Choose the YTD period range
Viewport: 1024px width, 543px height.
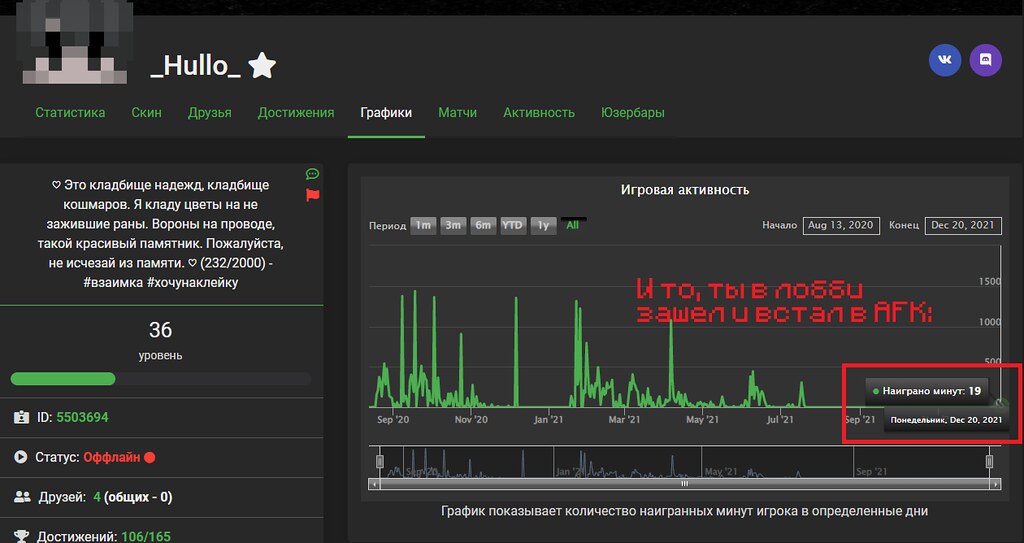pyautogui.click(x=513, y=225)
